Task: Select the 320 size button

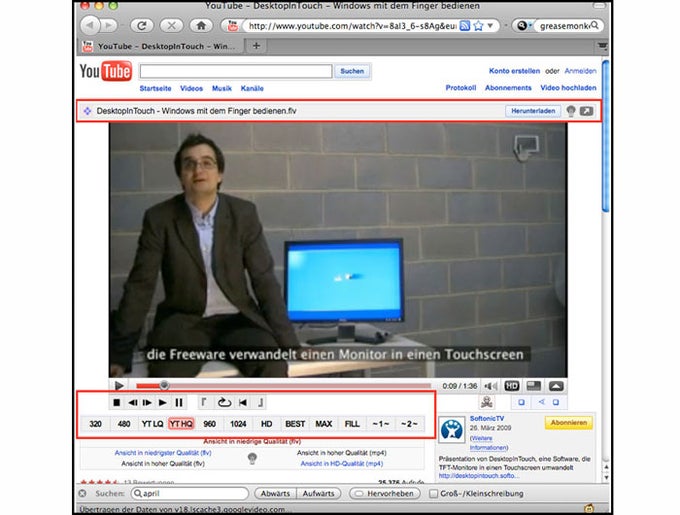Action: pos(95,424)
